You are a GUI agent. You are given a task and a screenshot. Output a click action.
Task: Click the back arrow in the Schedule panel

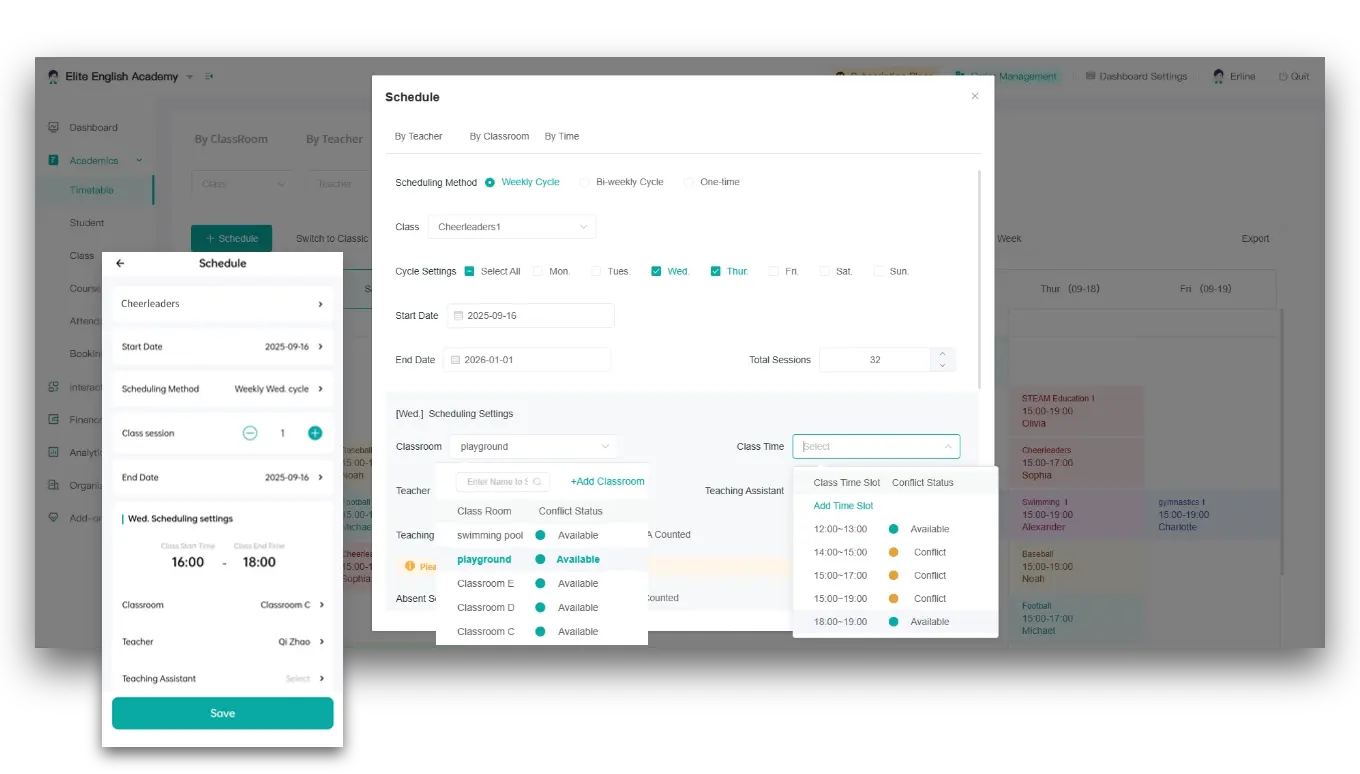tap(120, 263)
